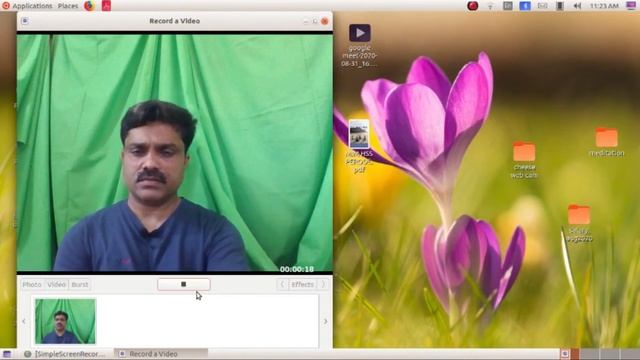Move thumbnail strip forward with right arrow
Screen dimensions: 640x360
(x=325, y=321)
